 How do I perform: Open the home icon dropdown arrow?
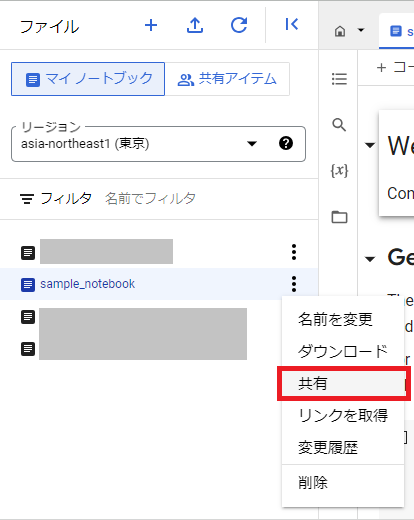pos(361,30)
